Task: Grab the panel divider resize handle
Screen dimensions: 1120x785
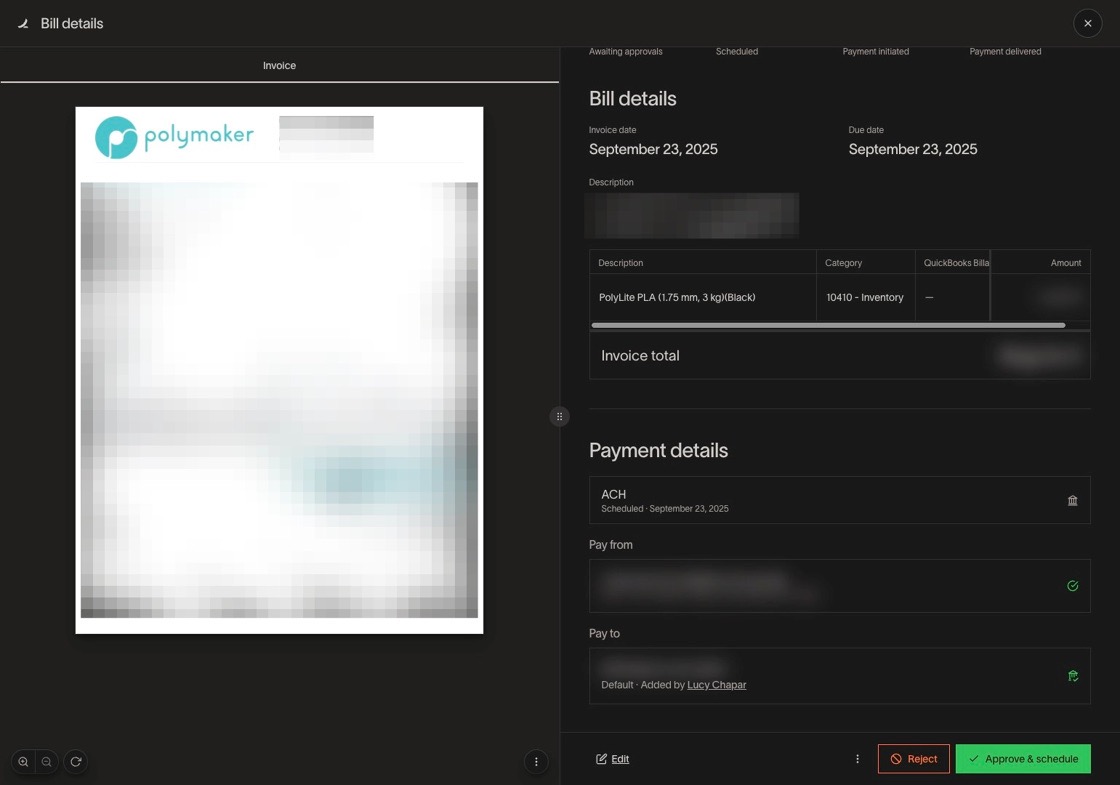Action: pos(560,416)
